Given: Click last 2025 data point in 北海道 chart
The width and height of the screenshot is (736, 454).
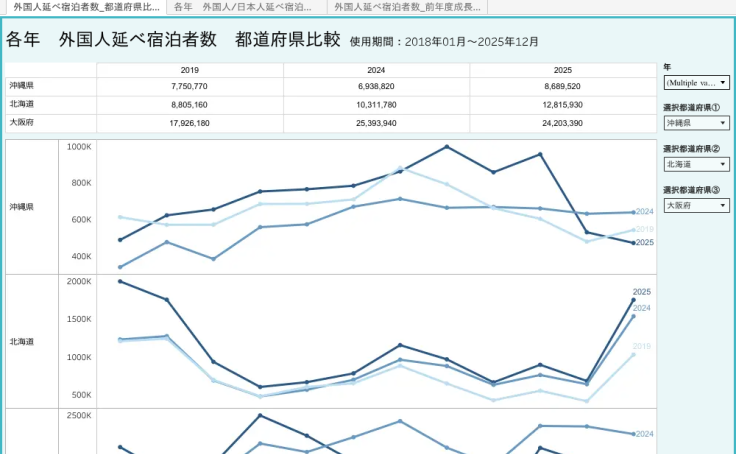Looking at the screenshot, I should [x=633, y=300].
